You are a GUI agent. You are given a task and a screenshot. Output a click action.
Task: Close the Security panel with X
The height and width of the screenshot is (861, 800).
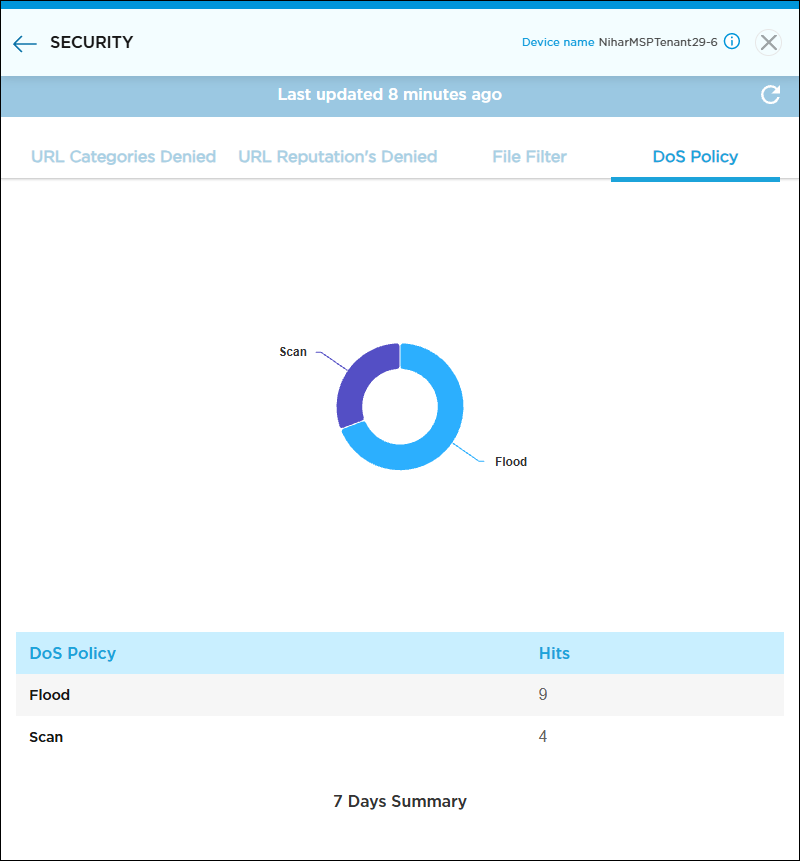point(768,42)
